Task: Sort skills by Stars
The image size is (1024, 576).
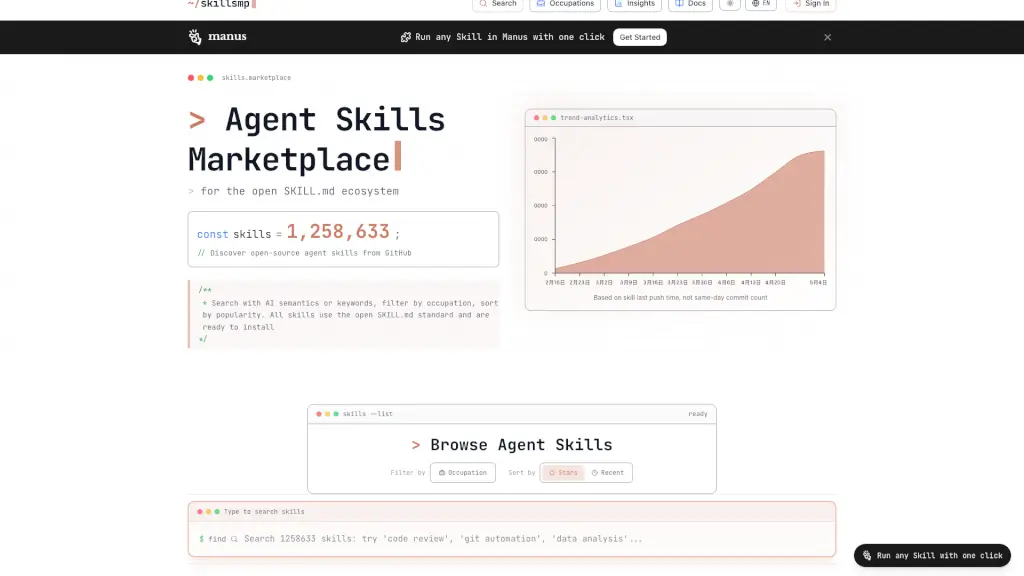Action: coord(563,472)
